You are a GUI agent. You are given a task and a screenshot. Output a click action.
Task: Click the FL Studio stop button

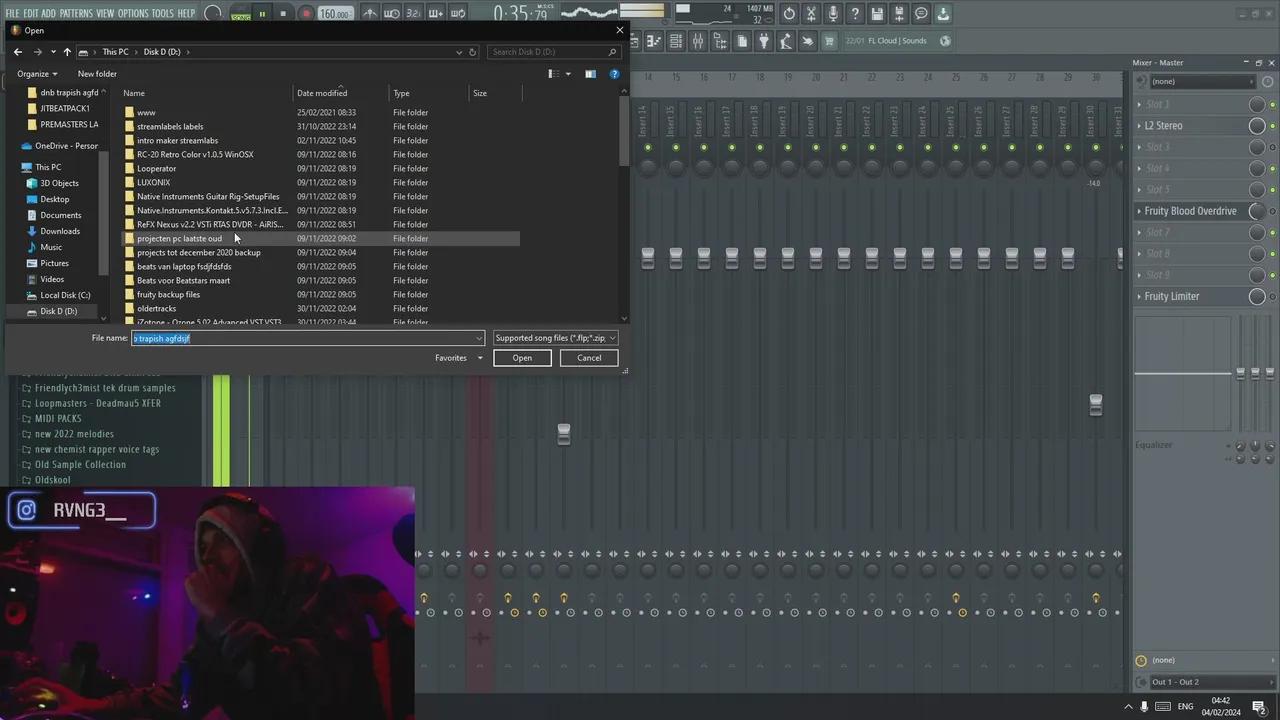[283, 14]
